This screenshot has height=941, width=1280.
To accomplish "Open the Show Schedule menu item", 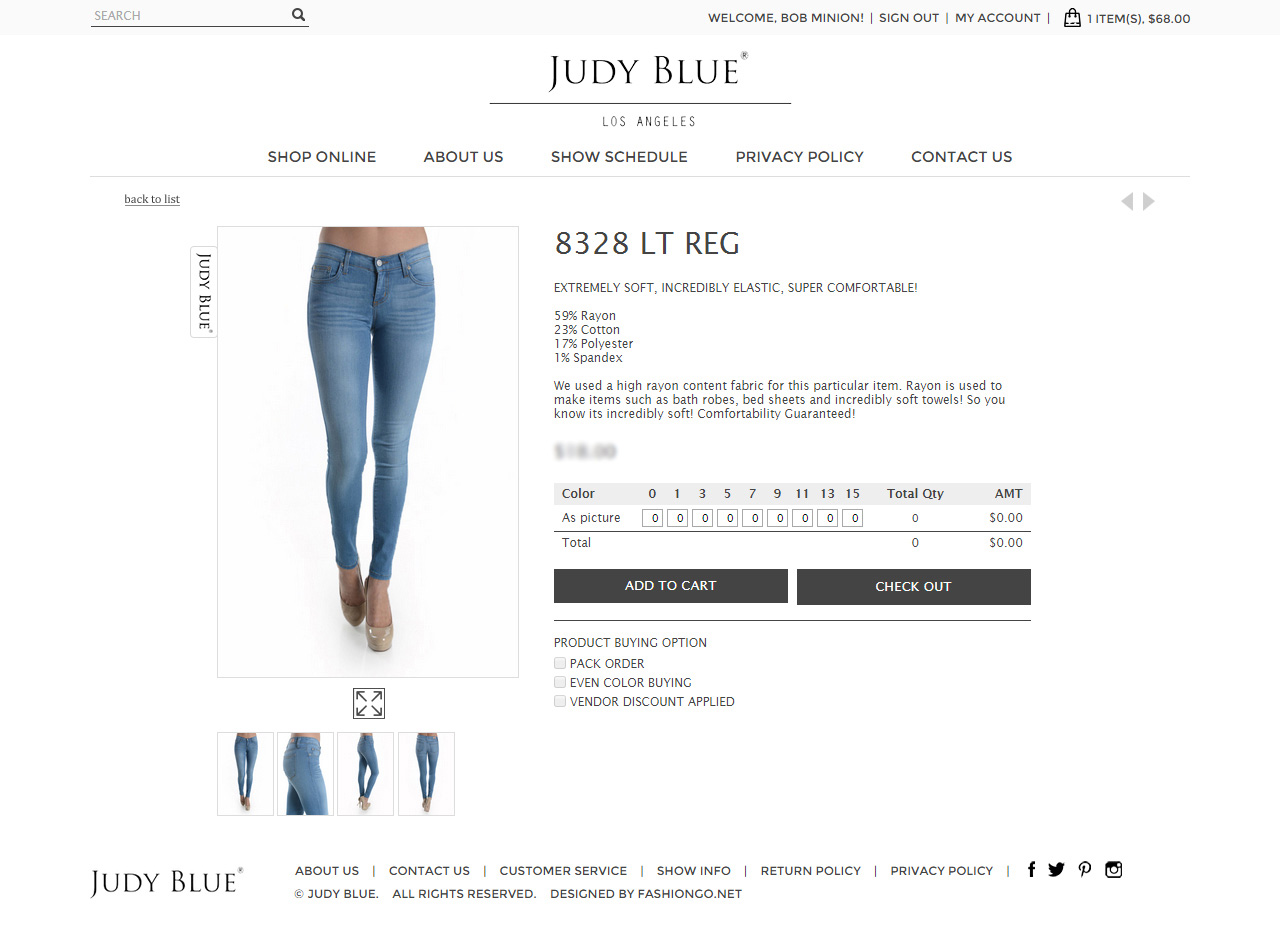I will tap(619, 157).
